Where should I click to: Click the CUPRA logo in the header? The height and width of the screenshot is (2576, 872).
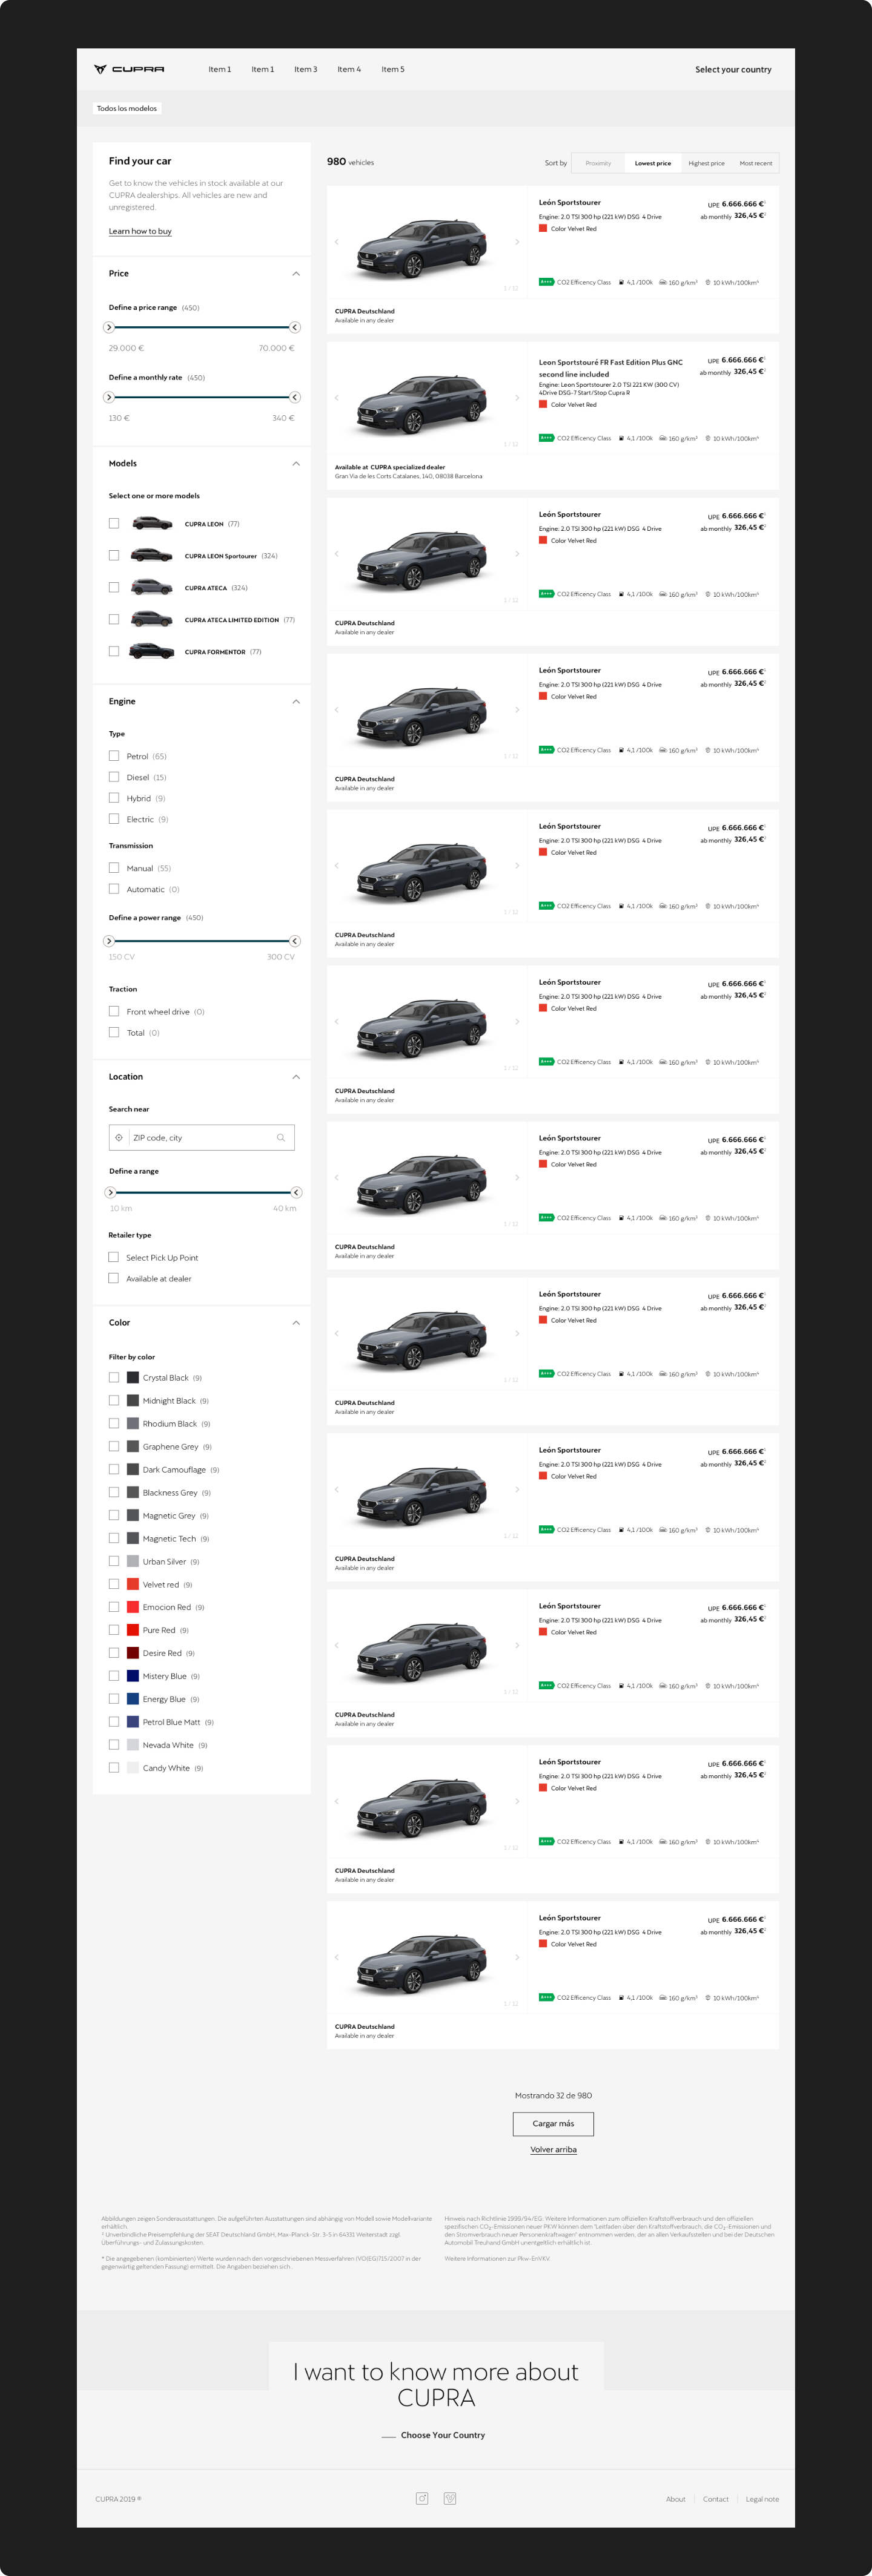(129, 70)
